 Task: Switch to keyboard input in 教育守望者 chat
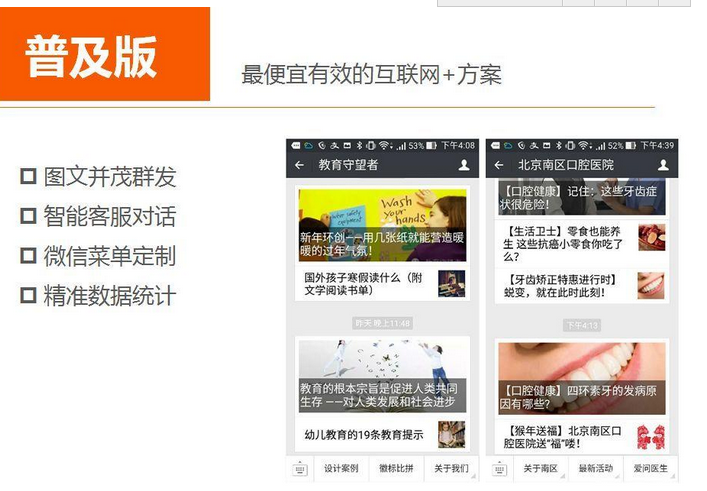pos(300,469)
